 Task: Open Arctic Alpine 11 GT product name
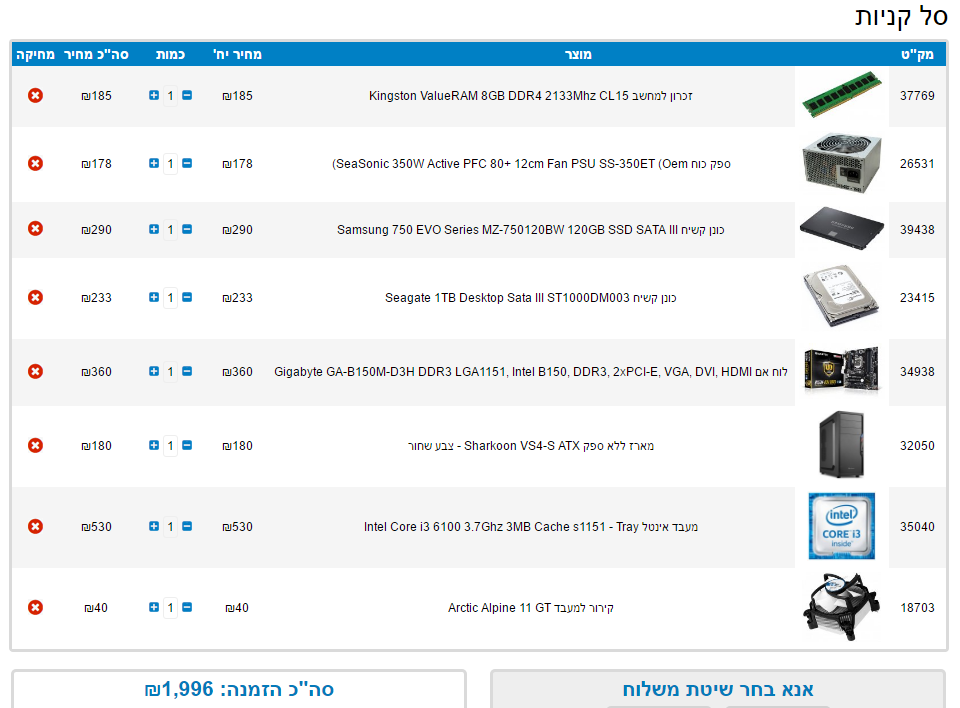point(530,608)
